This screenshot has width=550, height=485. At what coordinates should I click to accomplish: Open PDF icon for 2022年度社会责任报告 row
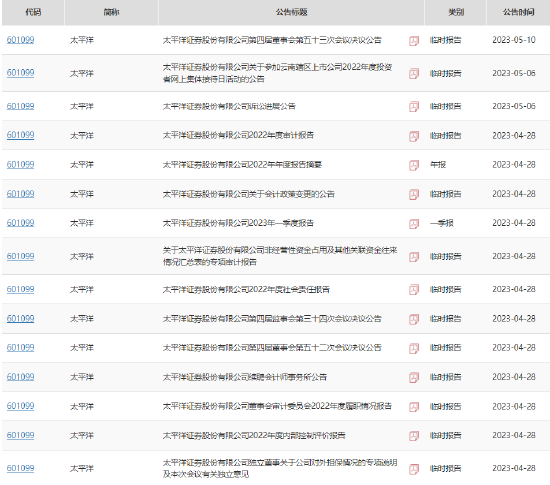point(414,290)
